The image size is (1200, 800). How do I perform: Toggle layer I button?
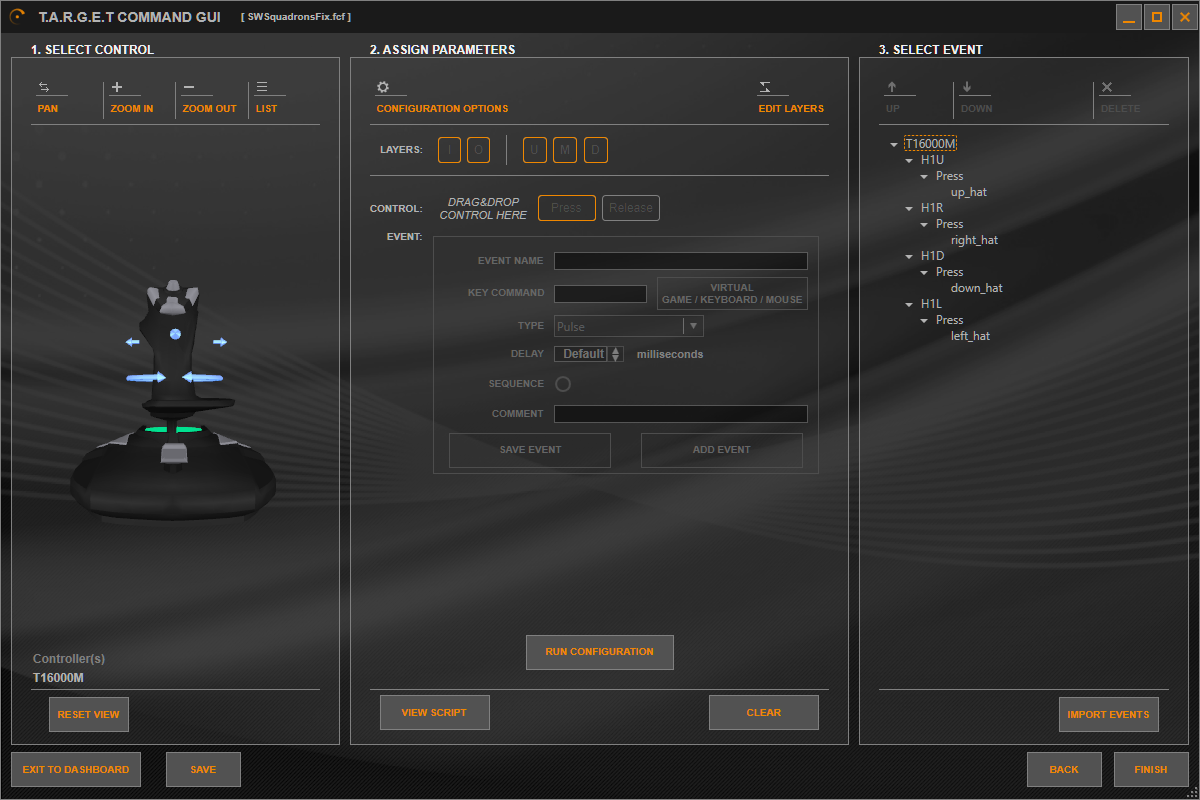tap(449, 150)
